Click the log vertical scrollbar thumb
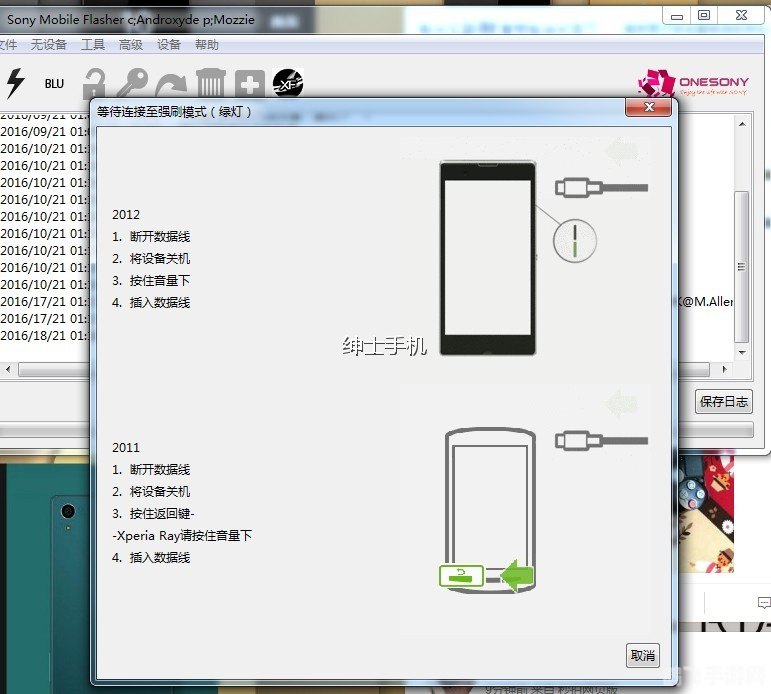The height and width of the screenshot is (694, 771). coord(742,265)
